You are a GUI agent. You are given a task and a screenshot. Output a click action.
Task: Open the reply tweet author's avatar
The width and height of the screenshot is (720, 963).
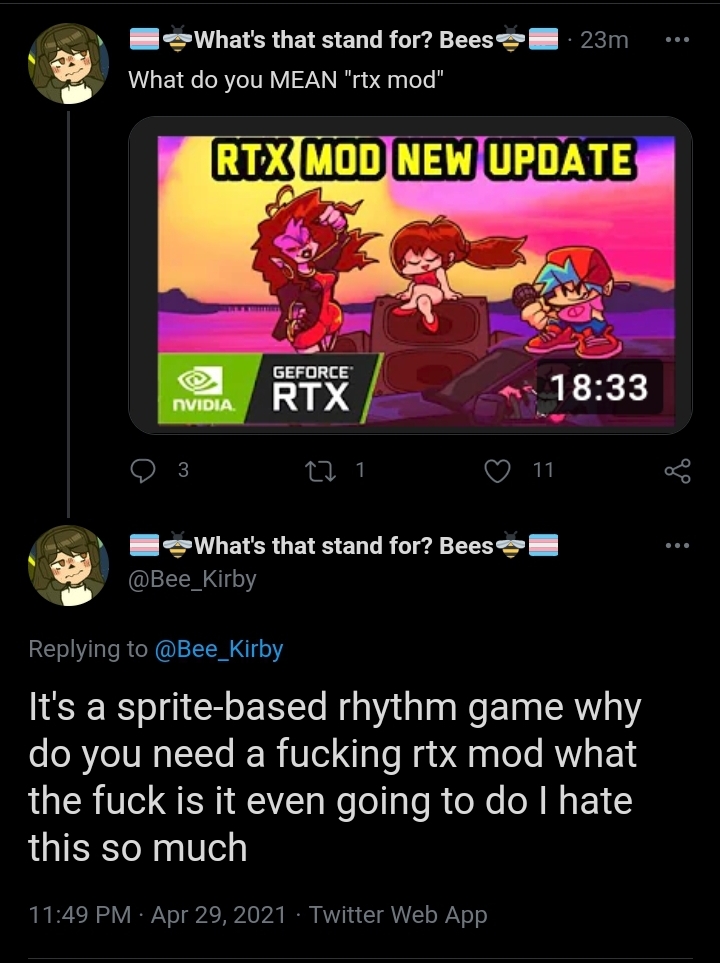68,566
